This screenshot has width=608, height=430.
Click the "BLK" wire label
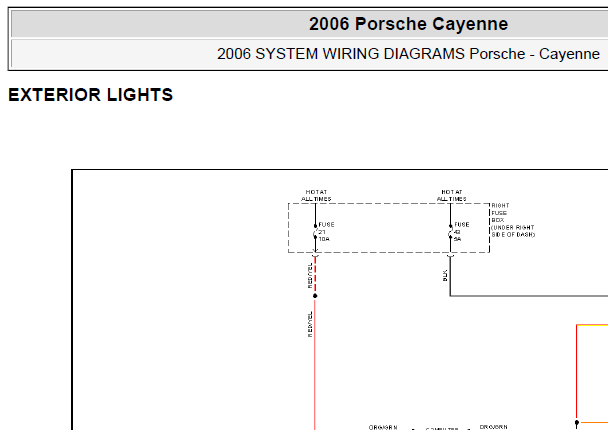pos(445,275)
